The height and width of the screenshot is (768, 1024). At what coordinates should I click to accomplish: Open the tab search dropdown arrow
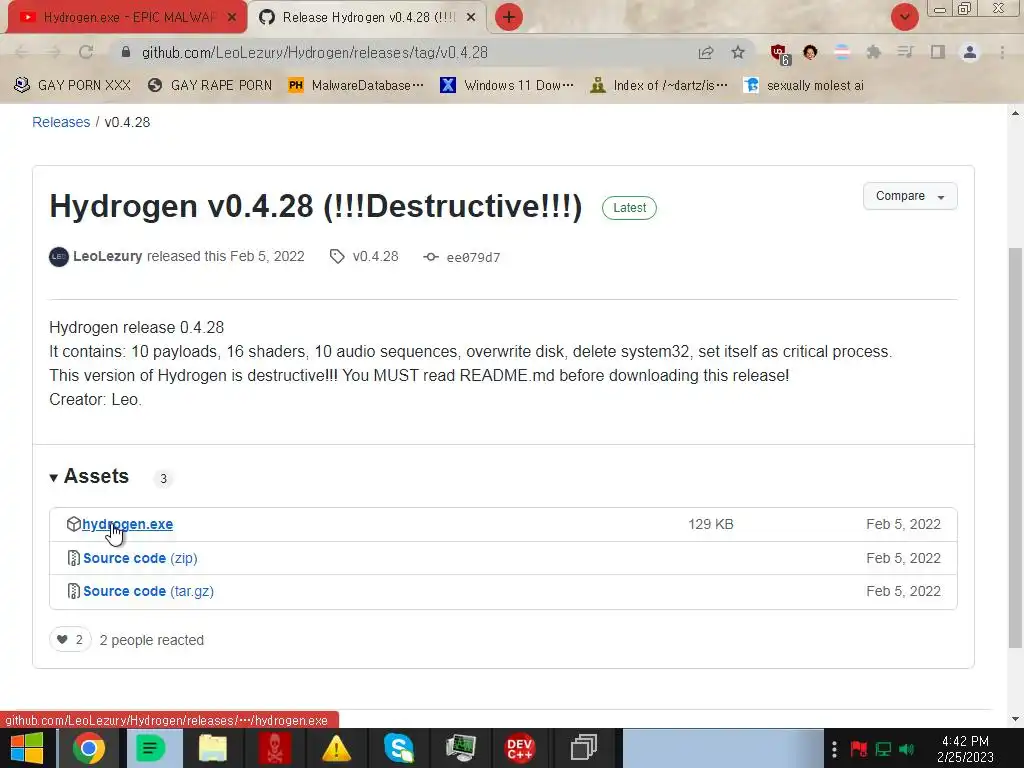click(x=904, y=17)
